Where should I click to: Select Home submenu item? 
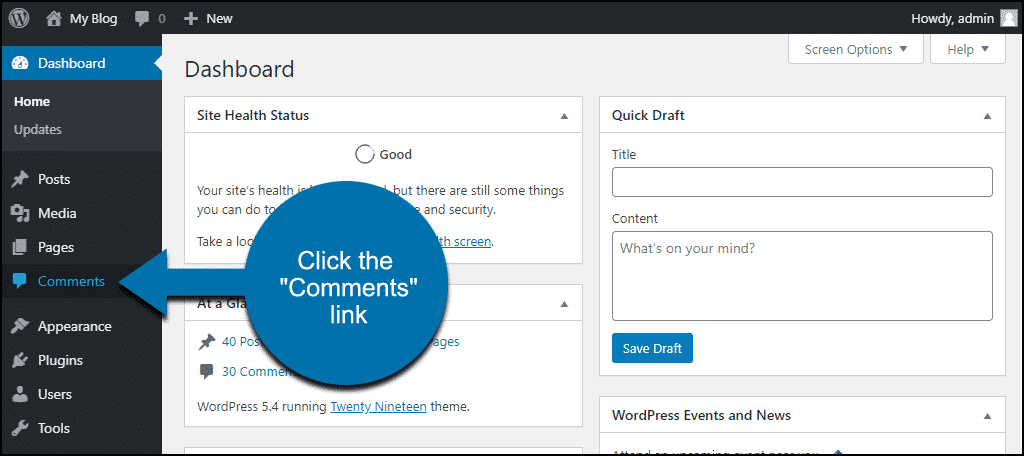(32, 102)
